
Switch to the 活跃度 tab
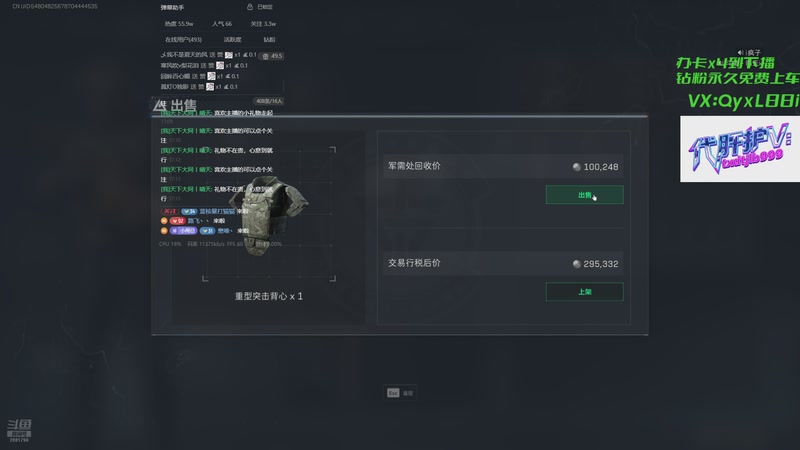(232, 39)
